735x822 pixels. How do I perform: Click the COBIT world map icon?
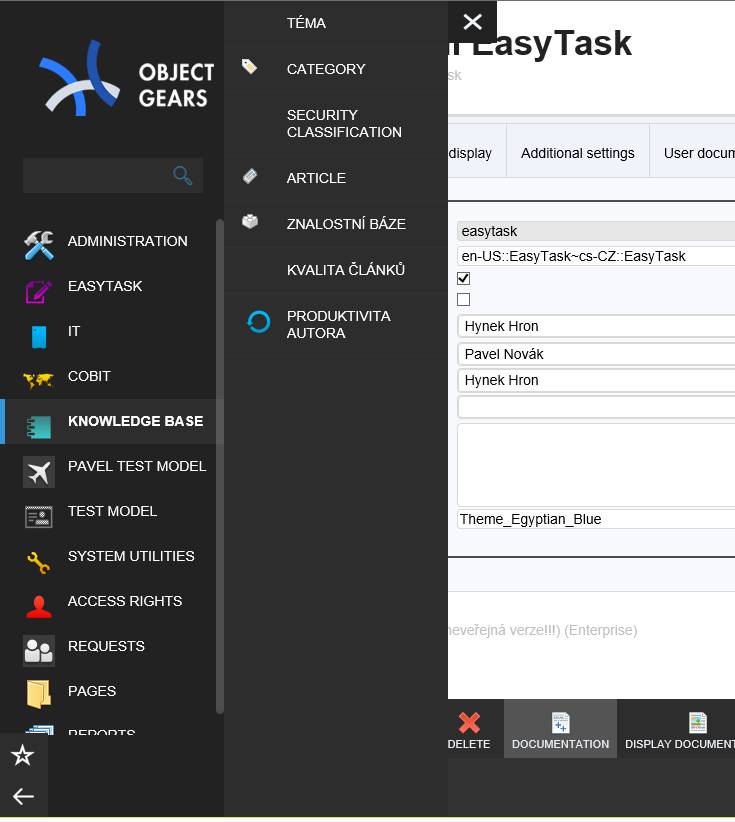[x=38, y=380]
